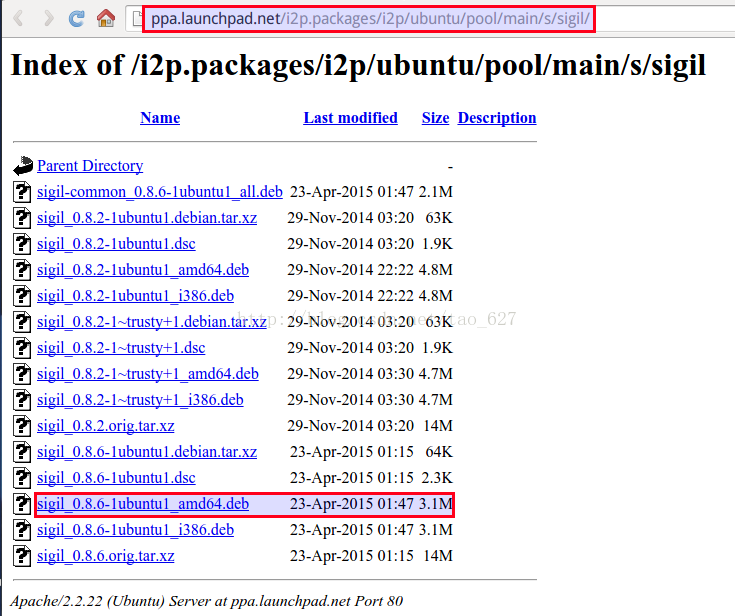The height and width of the screenshot is (616, 735).
Task: Download sigil_0.8.2-1ubuntu1_i386.deb
Action: 135,296
